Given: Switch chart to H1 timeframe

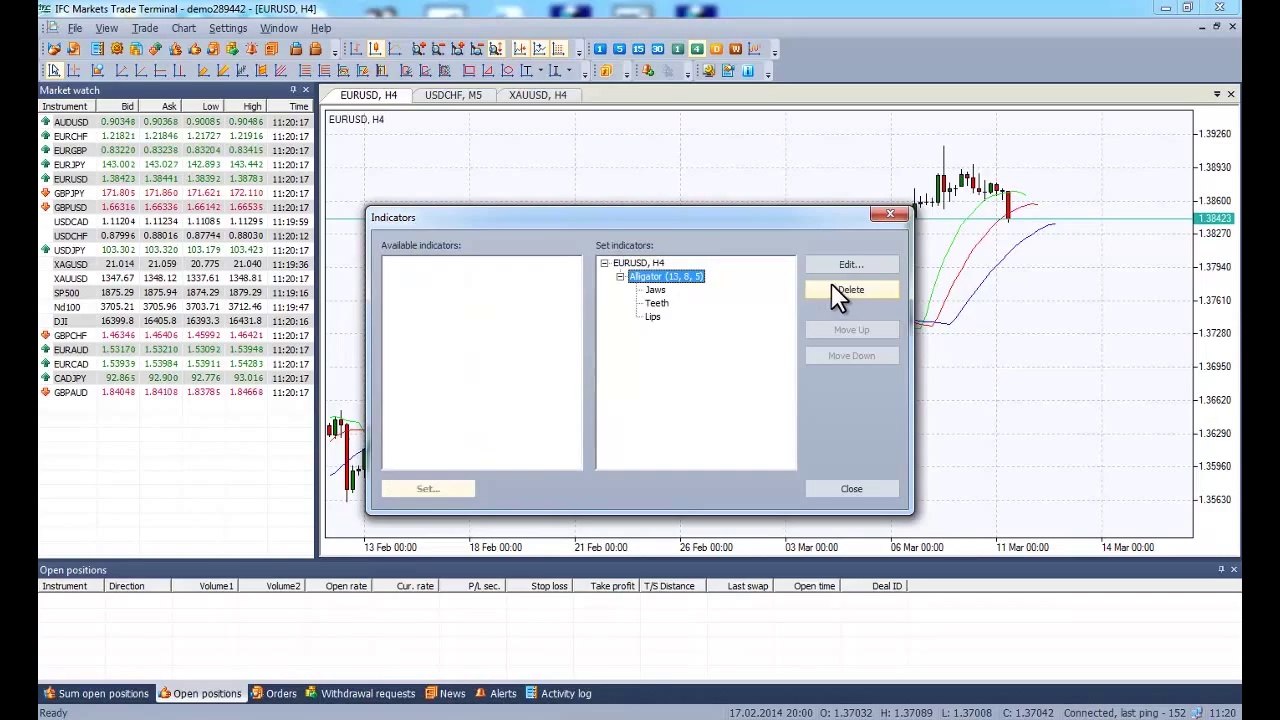Looking at the screenshot, I should coord(677,49).
